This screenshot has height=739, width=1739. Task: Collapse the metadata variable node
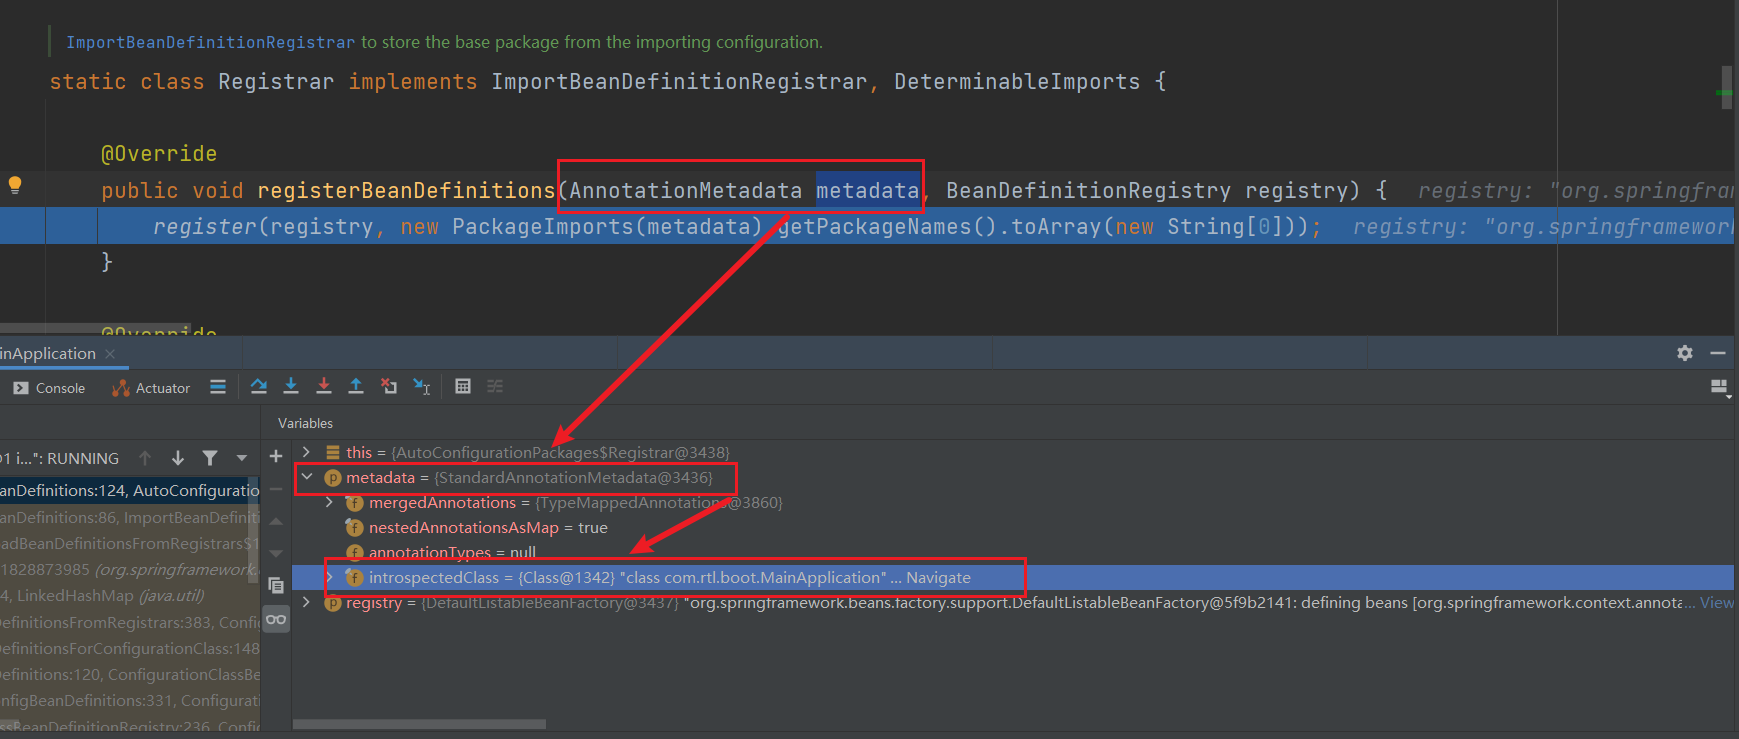point(307,477)
